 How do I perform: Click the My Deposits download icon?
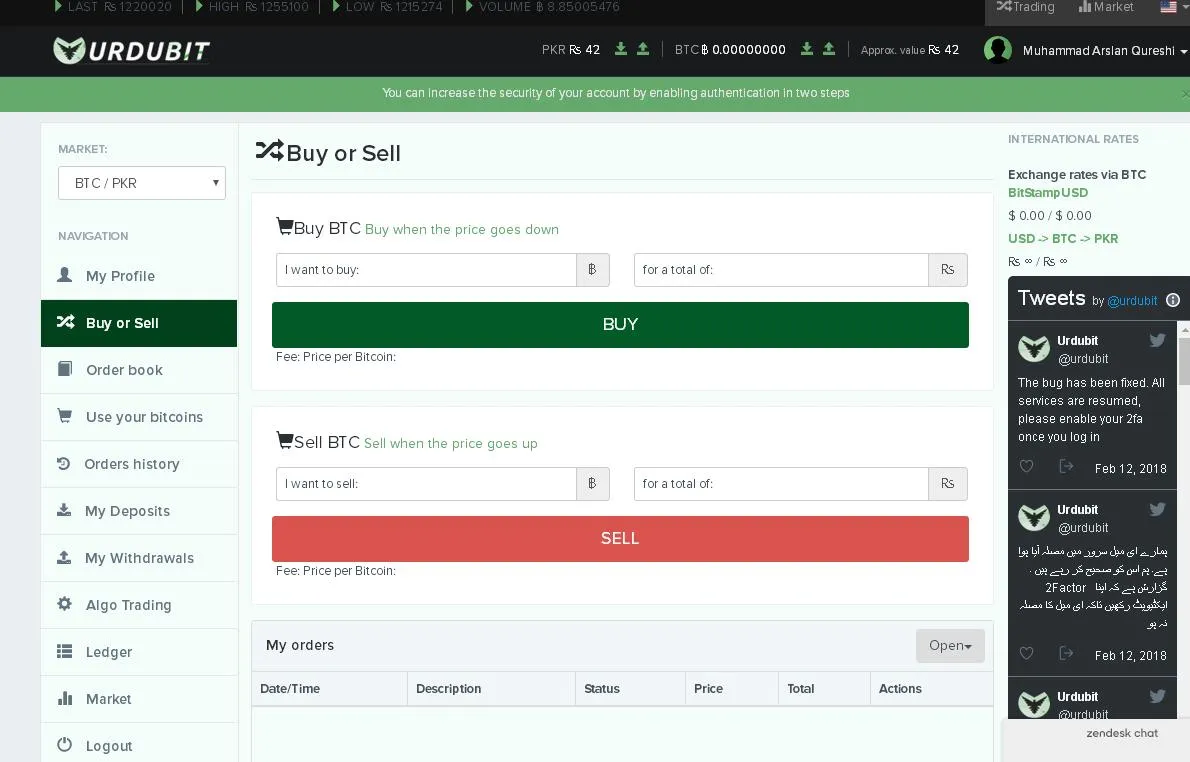coord(64,509)
